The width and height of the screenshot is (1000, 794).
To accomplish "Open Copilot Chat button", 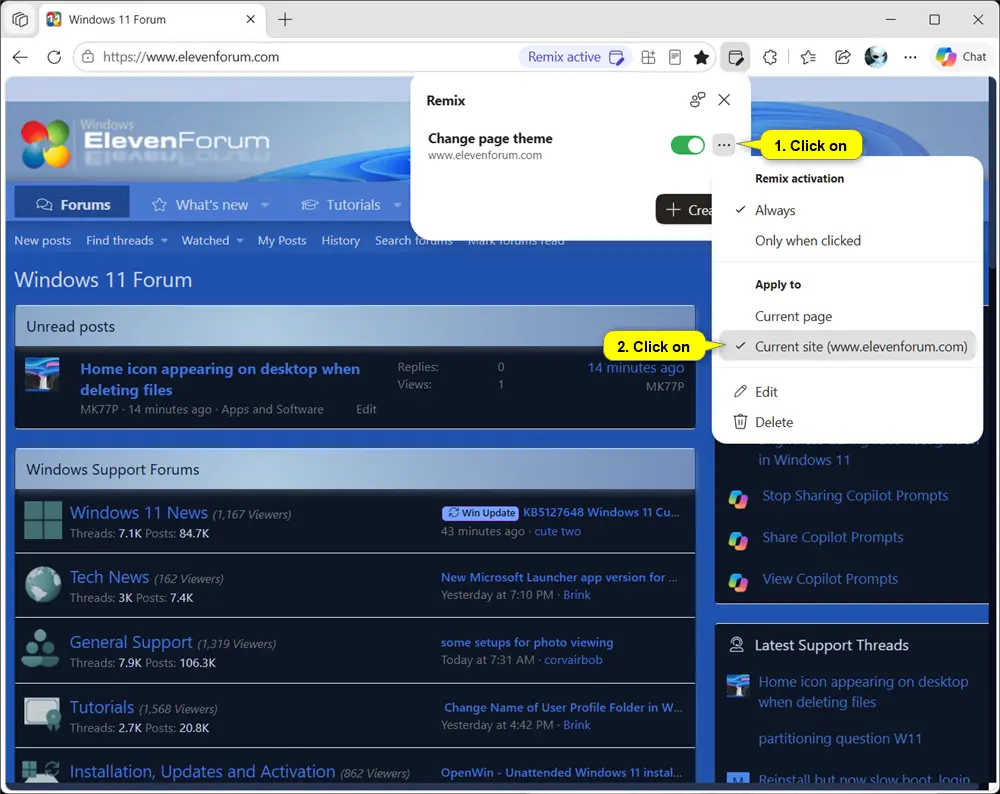I will coord(961,57).
